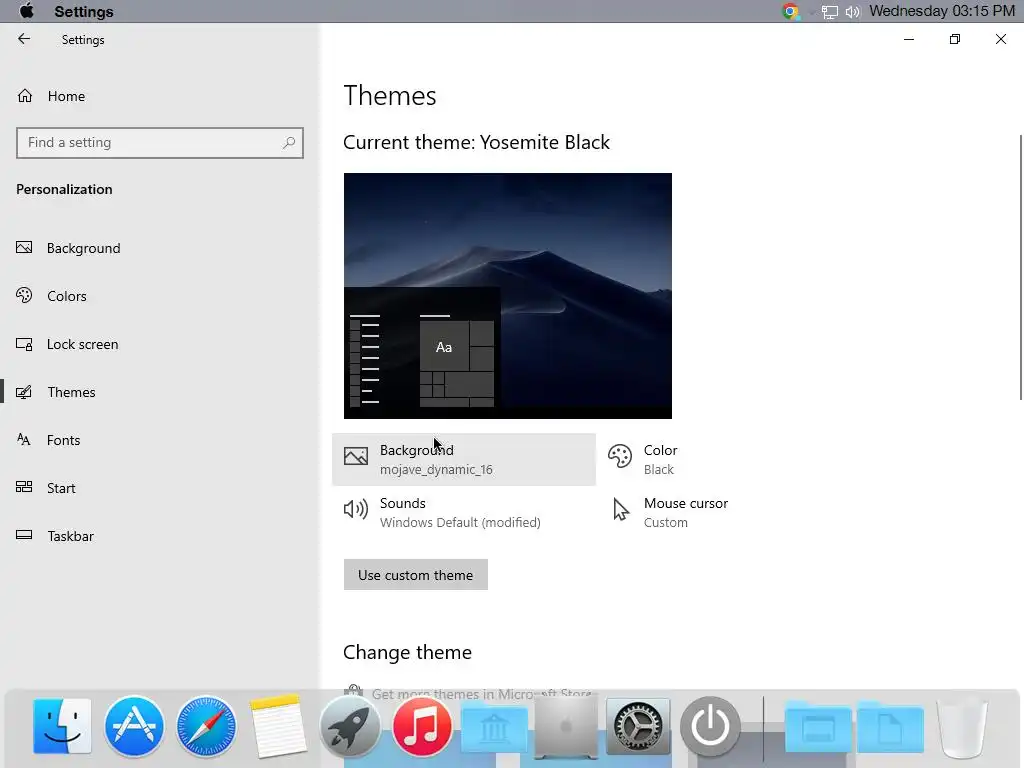1024x768 pixels.
Task: Click the volume speaker icon in the menu bar
Action: pos(852,12)
